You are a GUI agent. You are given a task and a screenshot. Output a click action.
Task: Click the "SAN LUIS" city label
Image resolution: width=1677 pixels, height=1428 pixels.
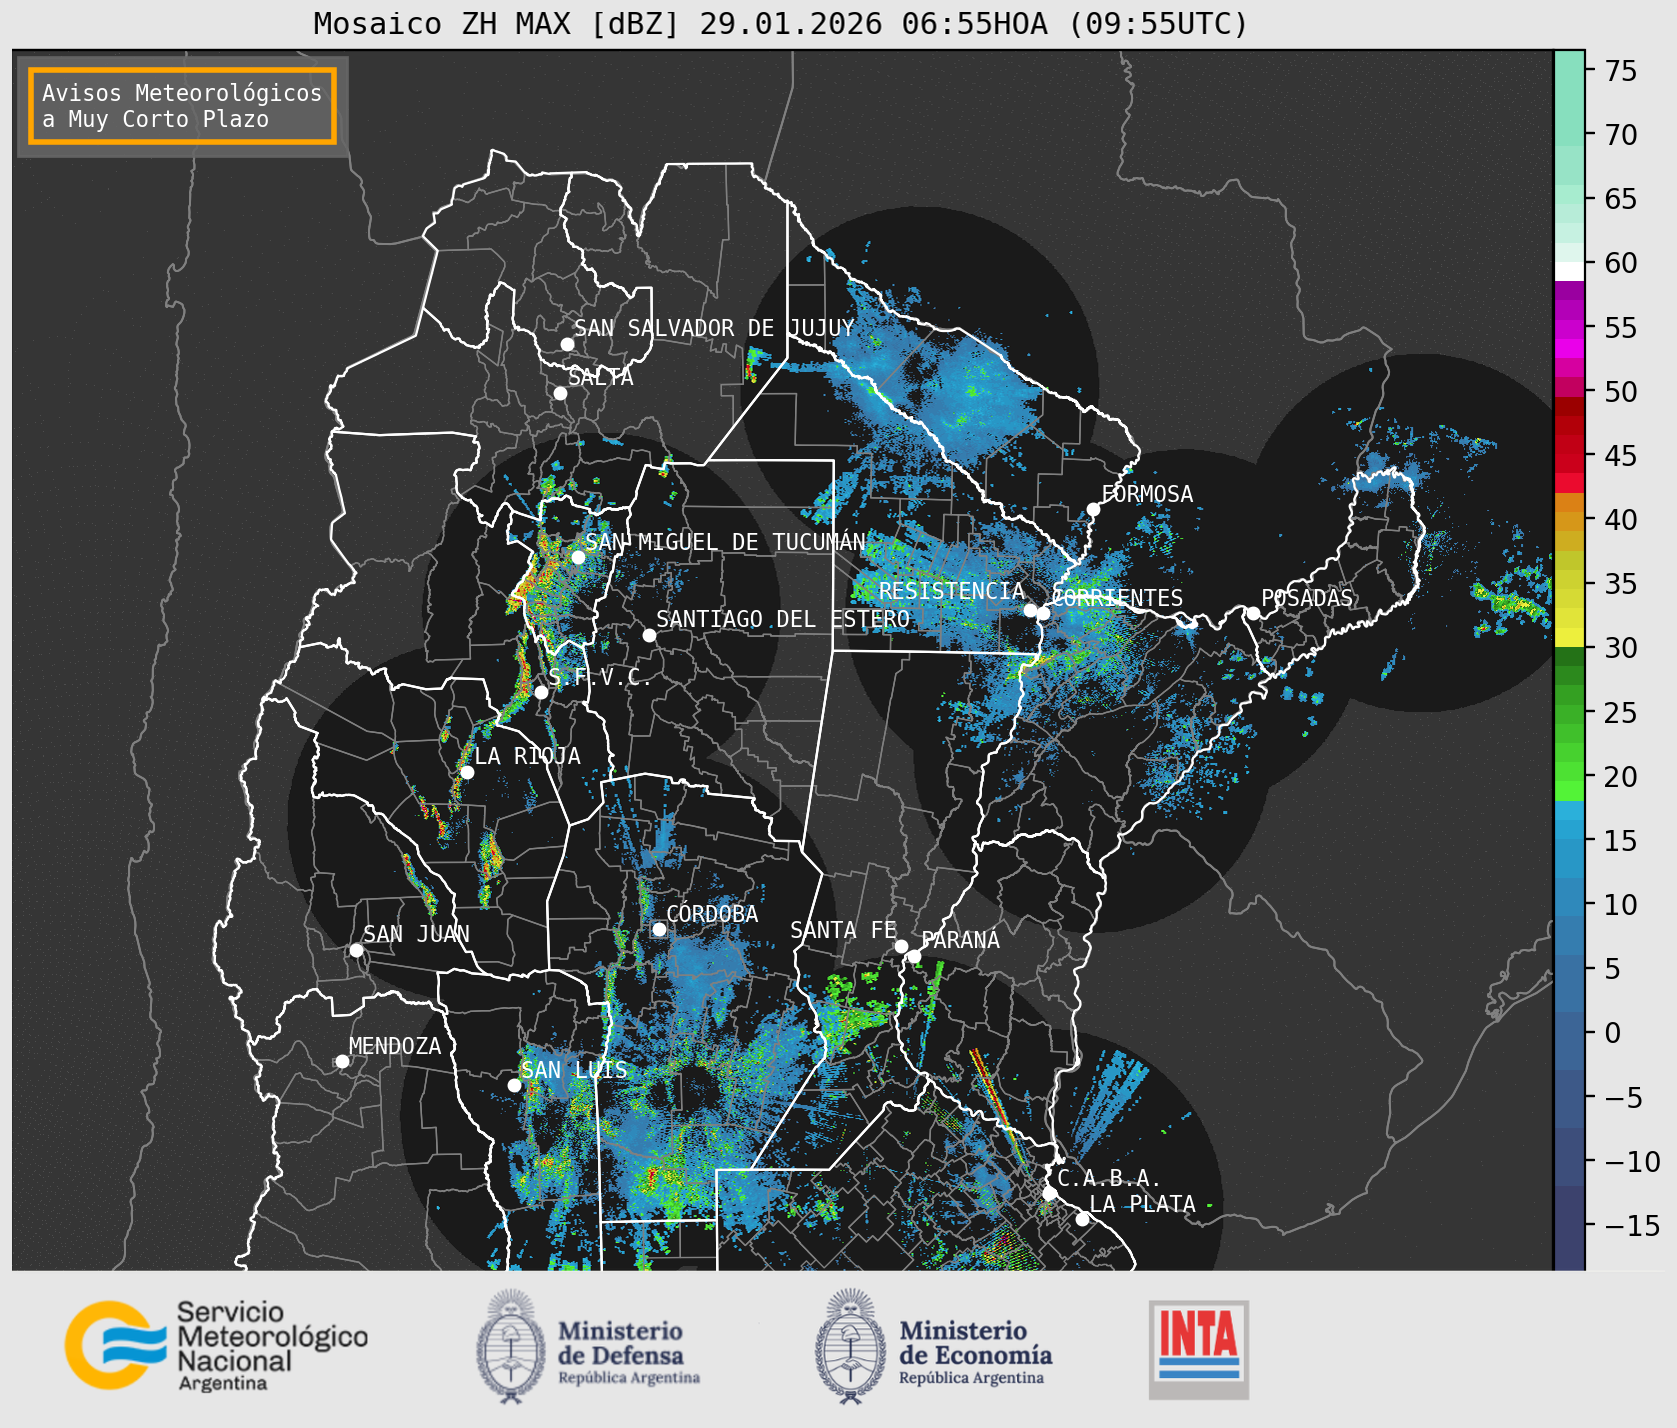(x=575, y=1070)
